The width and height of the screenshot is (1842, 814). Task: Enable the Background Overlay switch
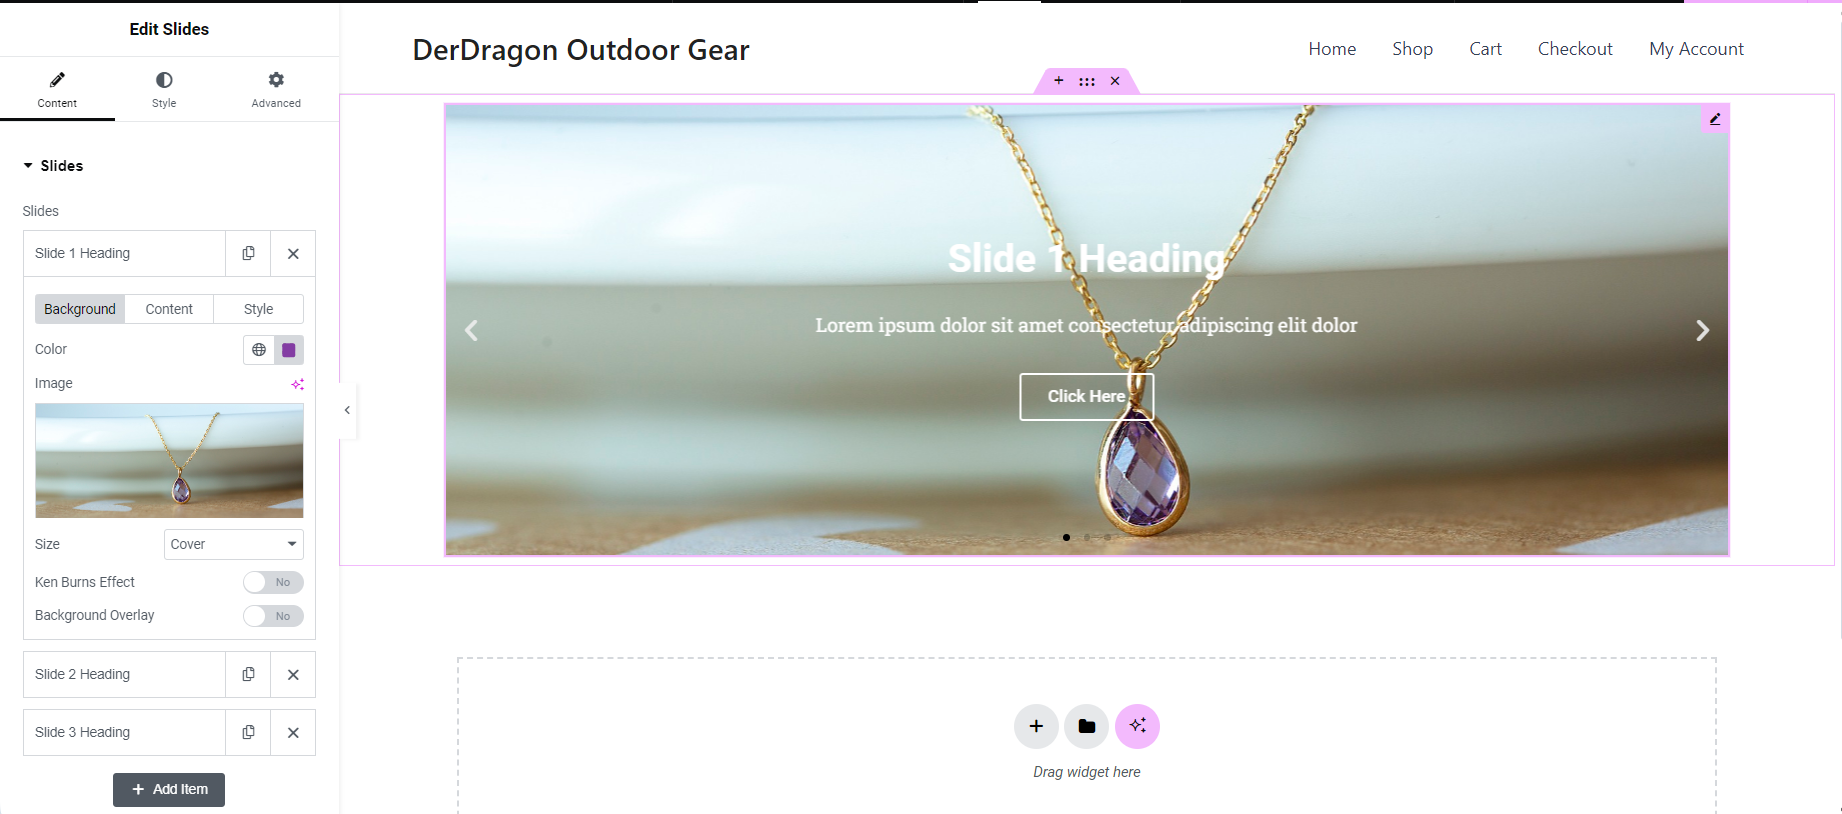(273, 616)
